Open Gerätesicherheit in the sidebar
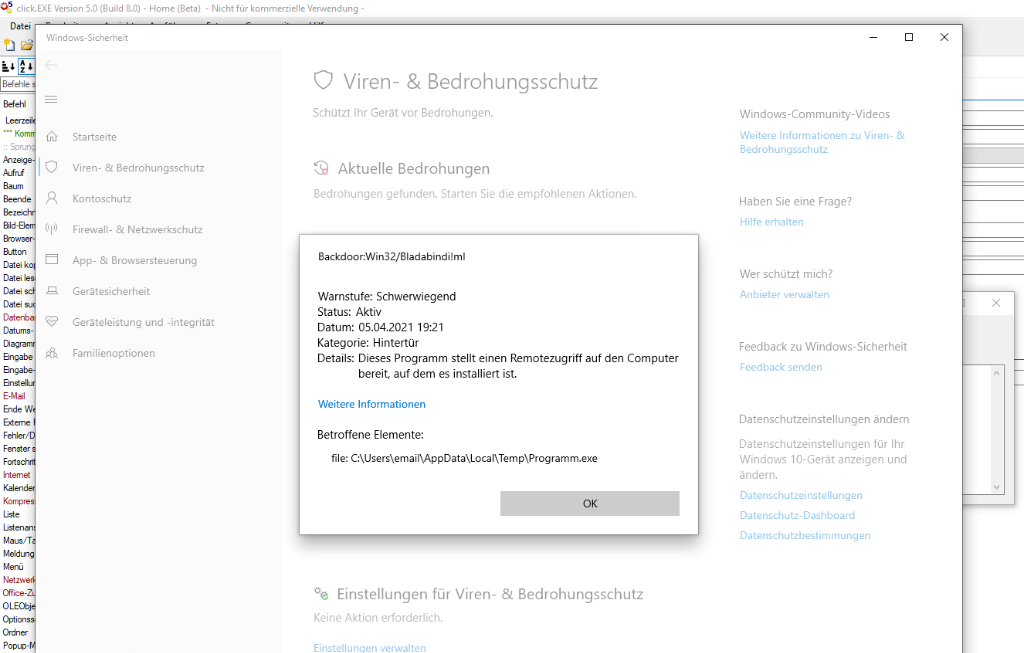The width and height of the screenshot is (1024, 653). click(x=111, y=291)
